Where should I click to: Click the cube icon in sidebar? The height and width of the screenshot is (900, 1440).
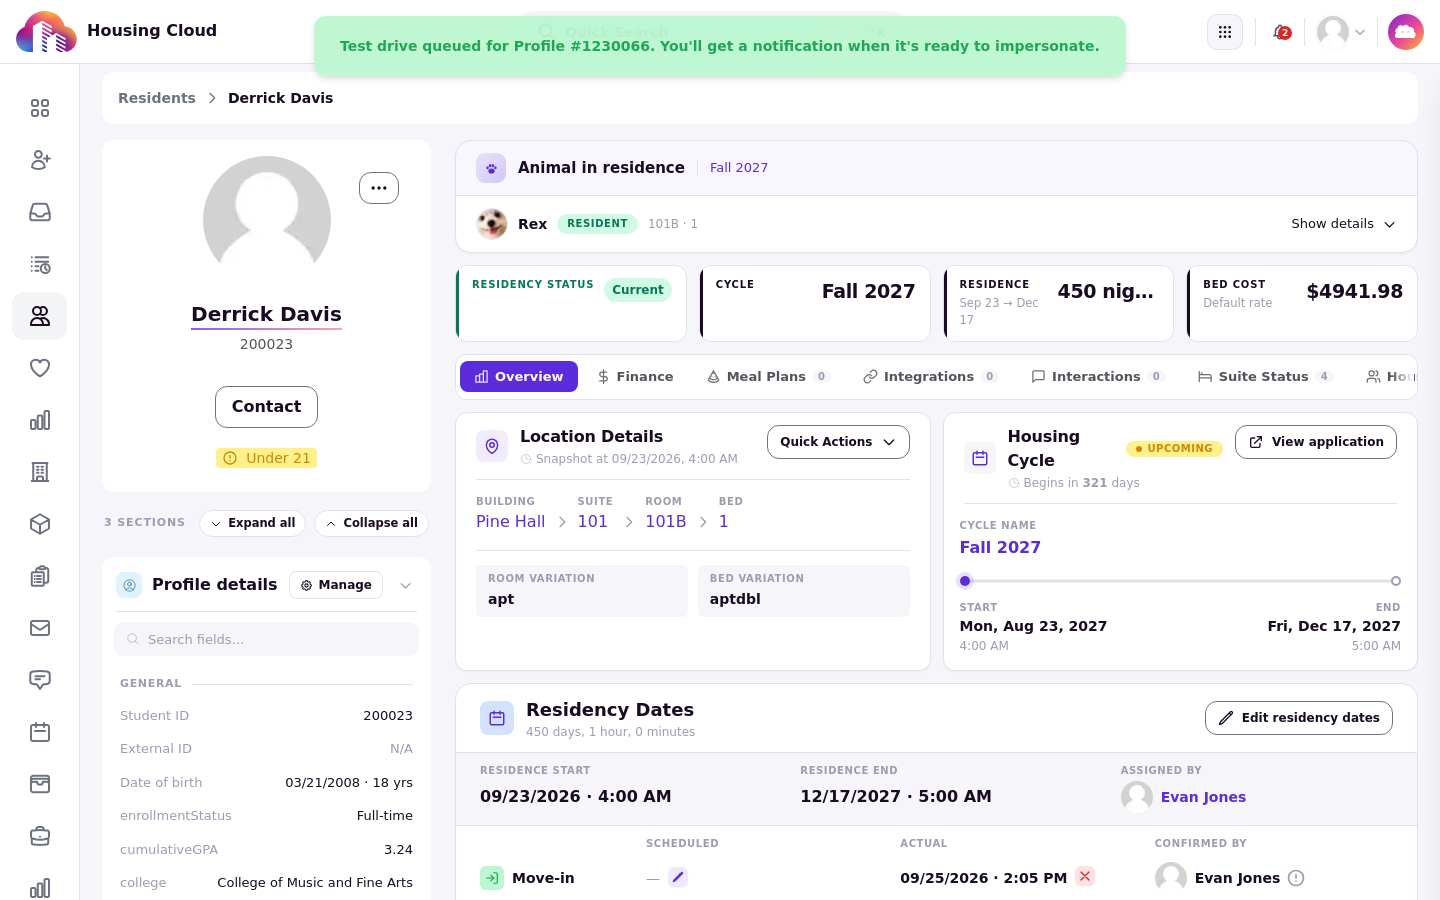click(40, 524)
